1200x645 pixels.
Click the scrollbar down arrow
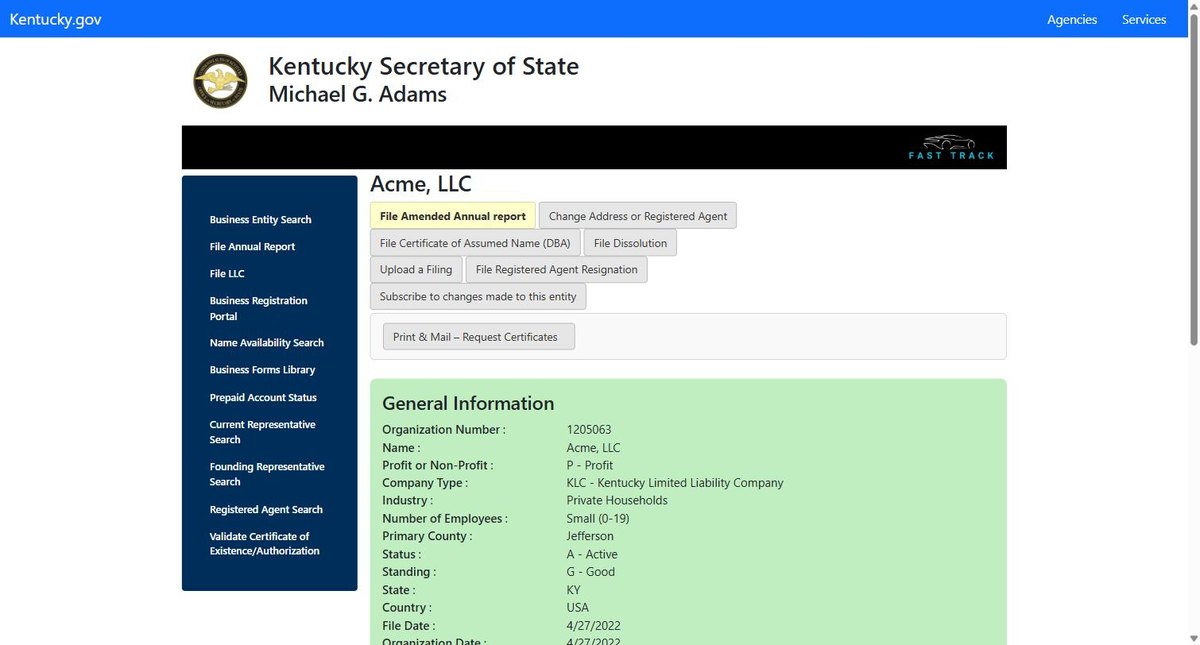coord(1192,637)
